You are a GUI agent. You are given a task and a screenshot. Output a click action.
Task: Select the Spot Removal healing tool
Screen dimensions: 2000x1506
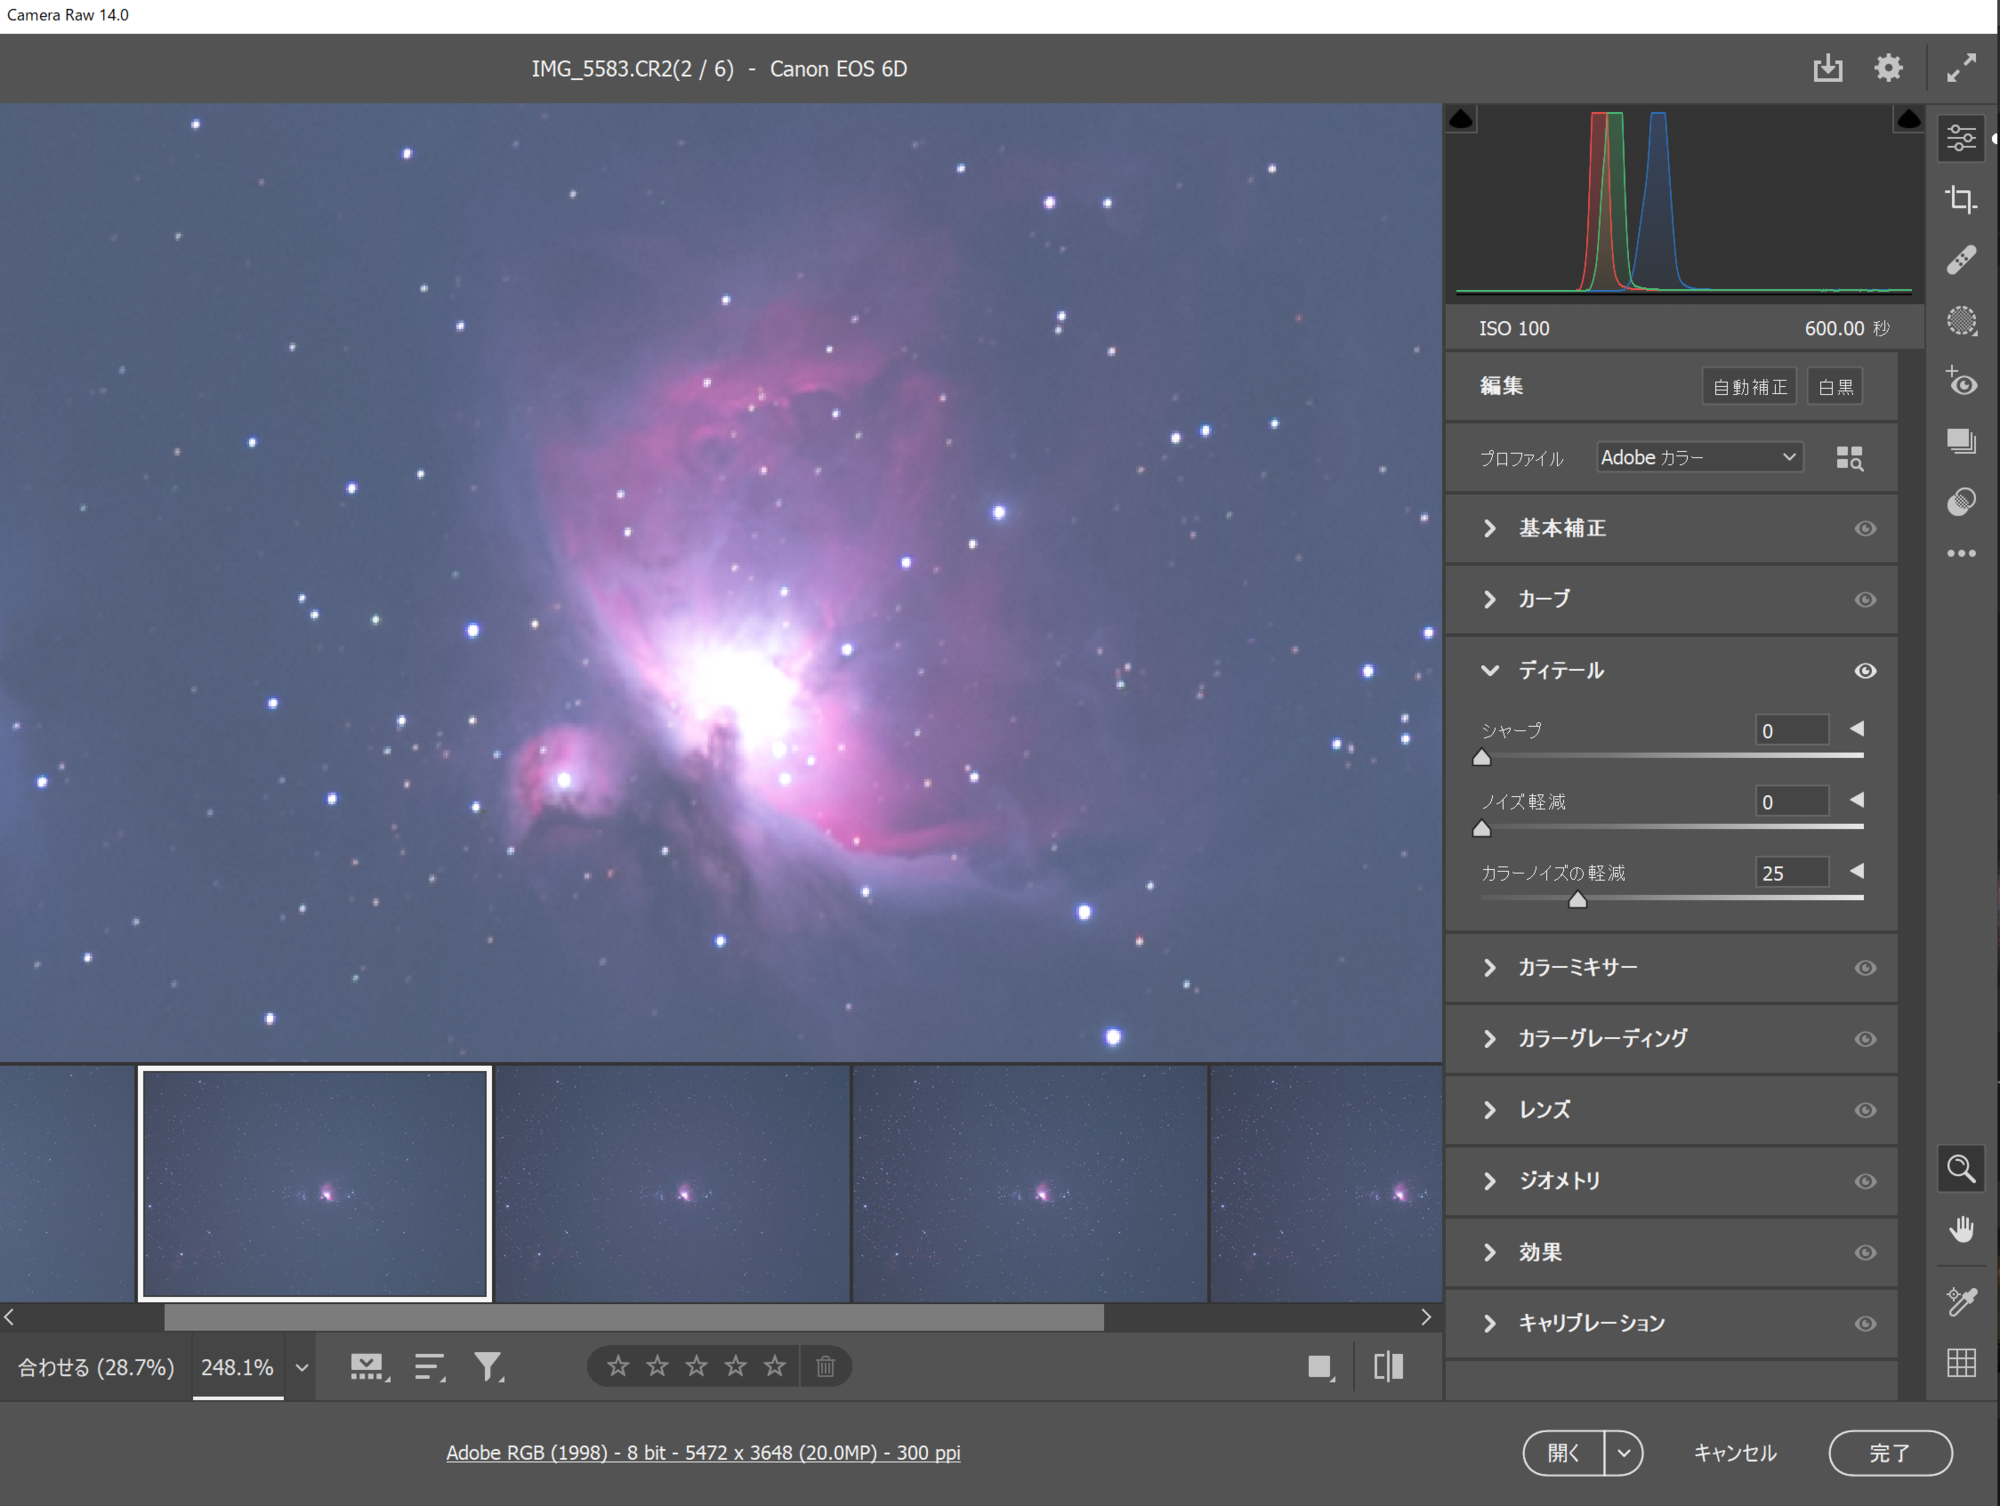click(1961, 260)
